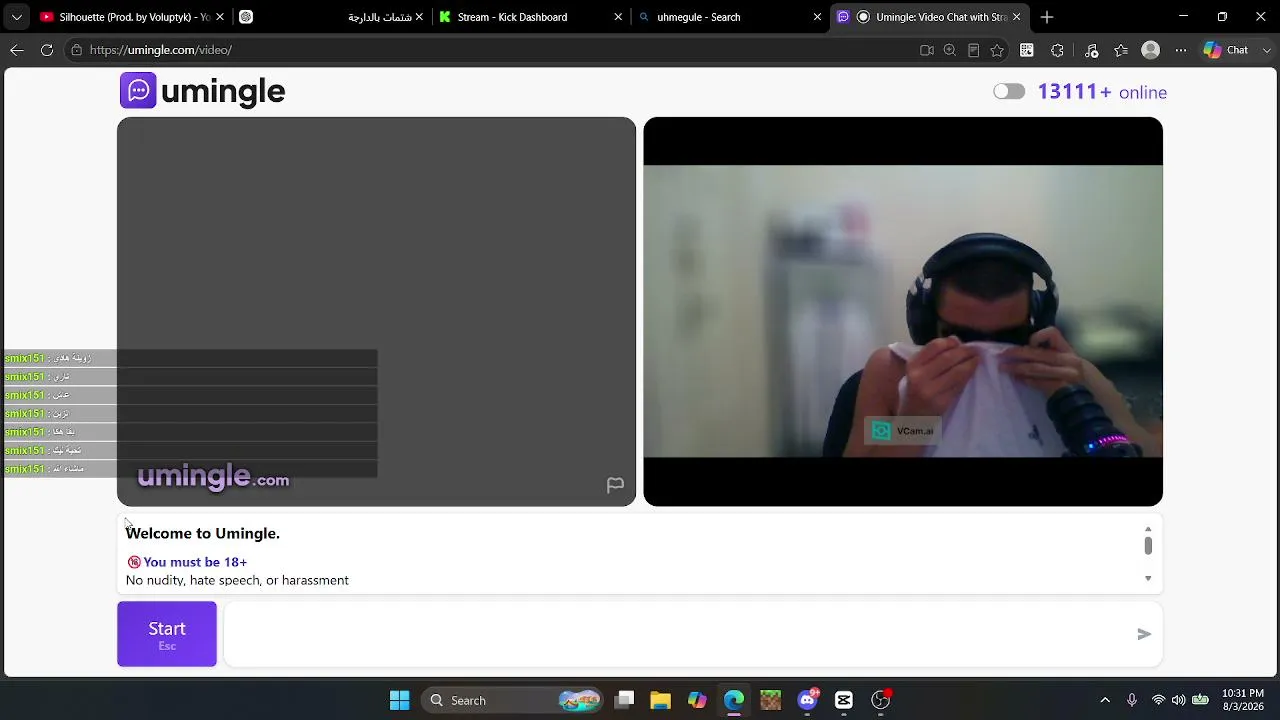Click the microphone tray icon

pyautogui.click(x=1132, y=700)
